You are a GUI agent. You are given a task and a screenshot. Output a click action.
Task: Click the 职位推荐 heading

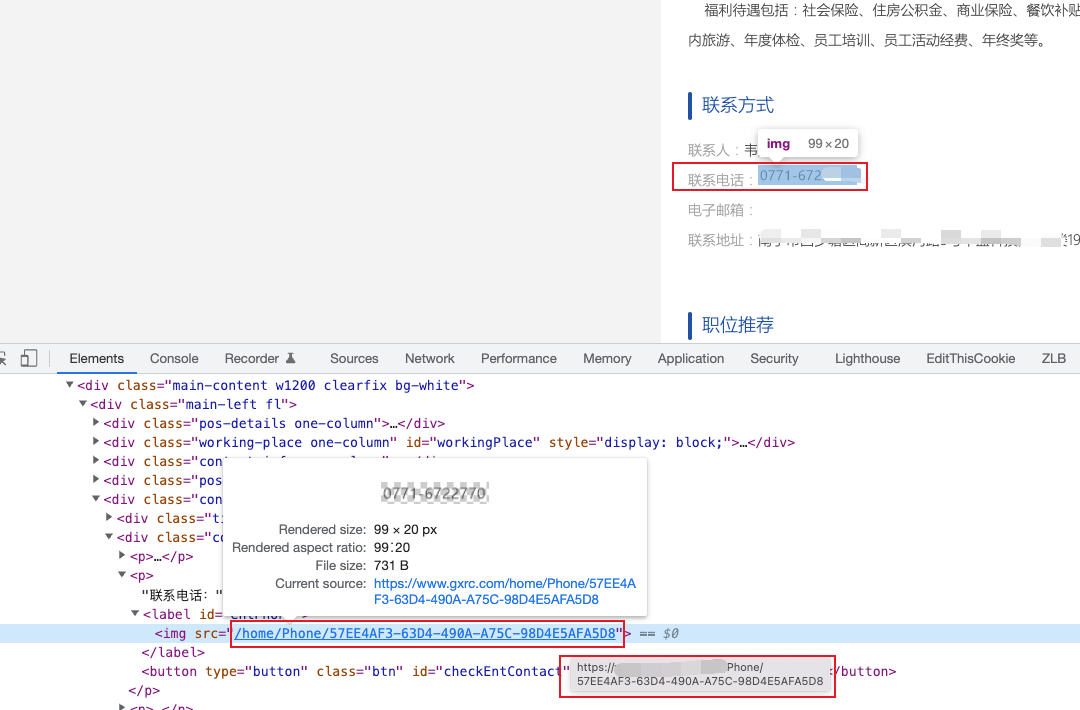(x=738, y=325)
